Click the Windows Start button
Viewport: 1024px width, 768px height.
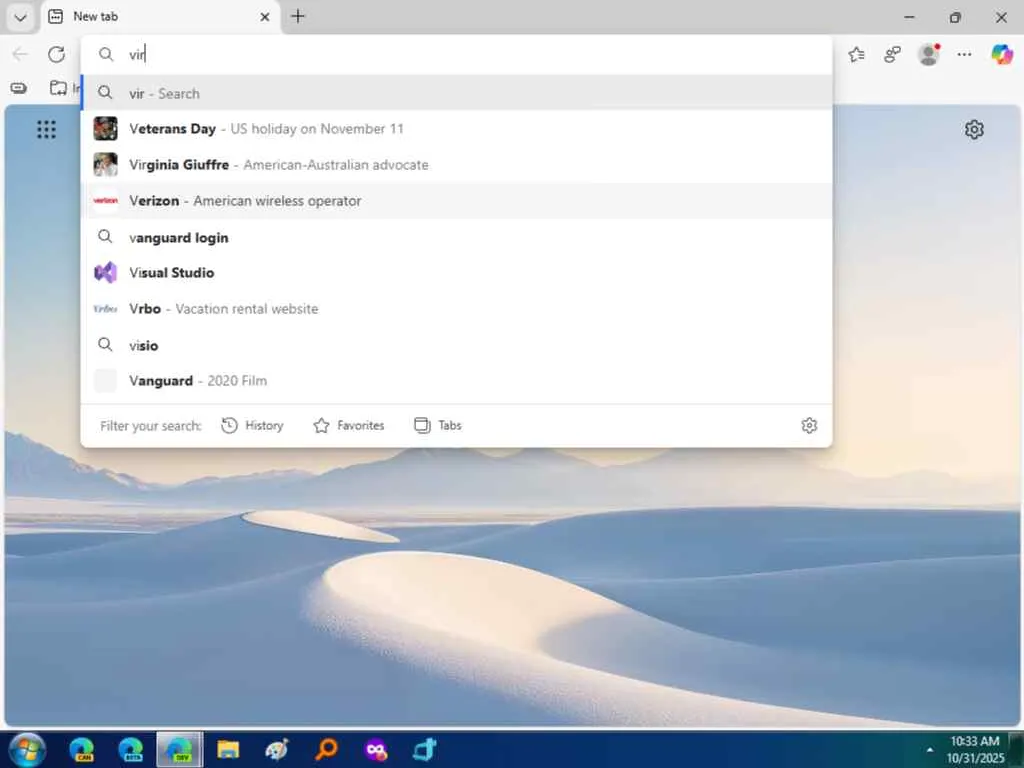28,749
